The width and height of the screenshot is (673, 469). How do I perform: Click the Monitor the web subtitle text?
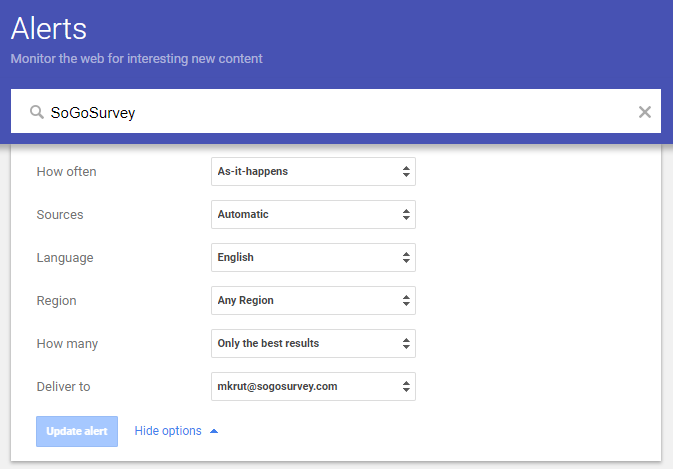136,59
